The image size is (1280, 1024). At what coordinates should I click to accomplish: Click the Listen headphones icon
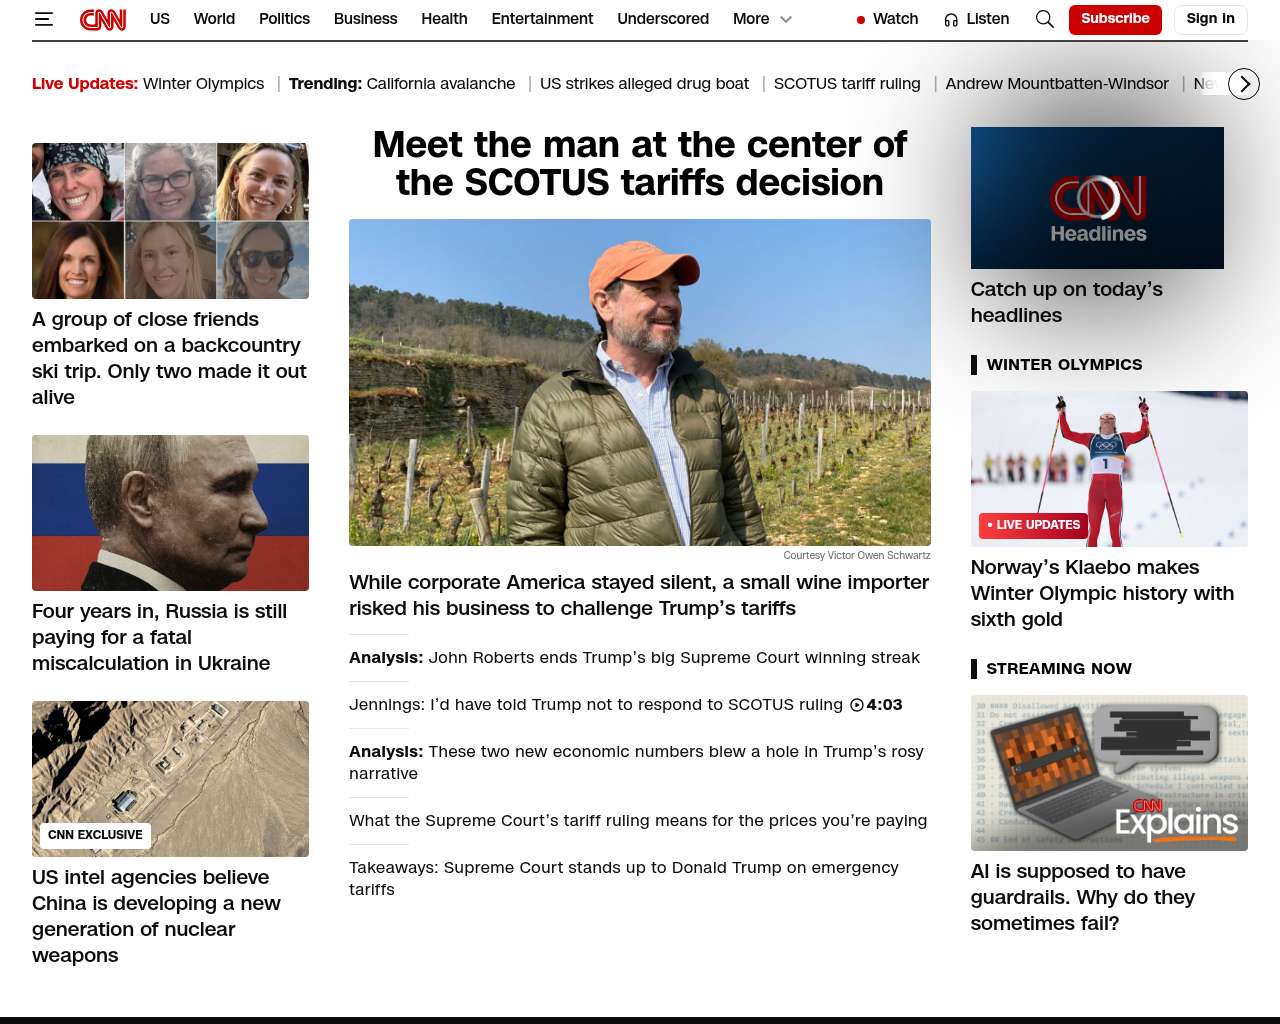pyautogui.click(x=951, y=19)
